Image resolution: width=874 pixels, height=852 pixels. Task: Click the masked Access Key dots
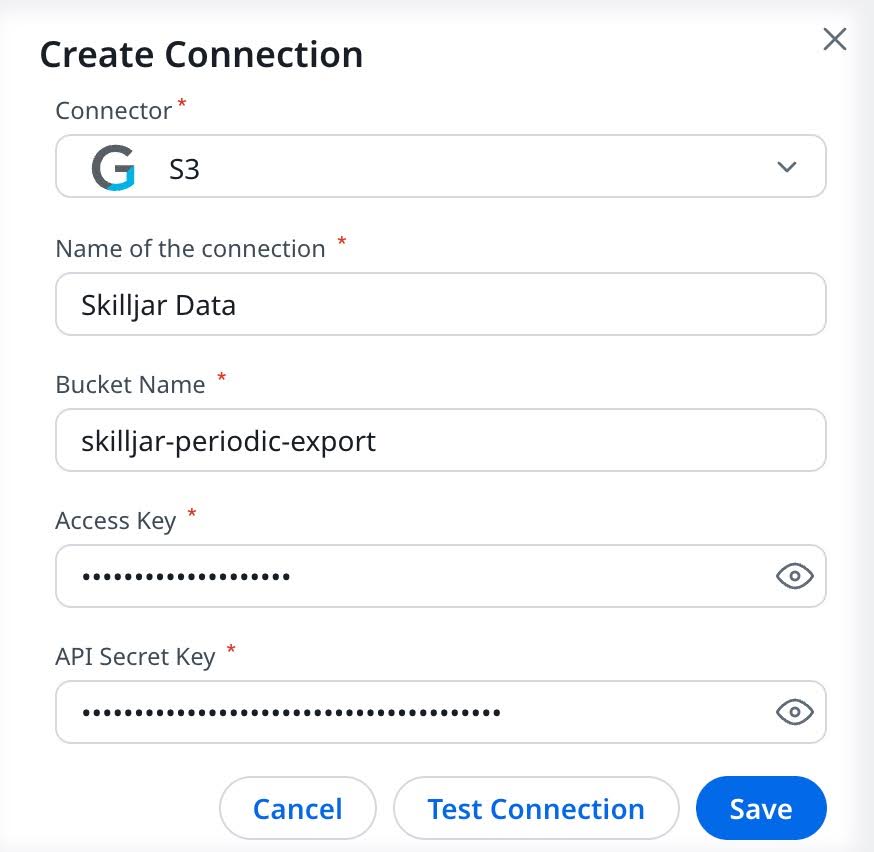(x=186, y=576)
